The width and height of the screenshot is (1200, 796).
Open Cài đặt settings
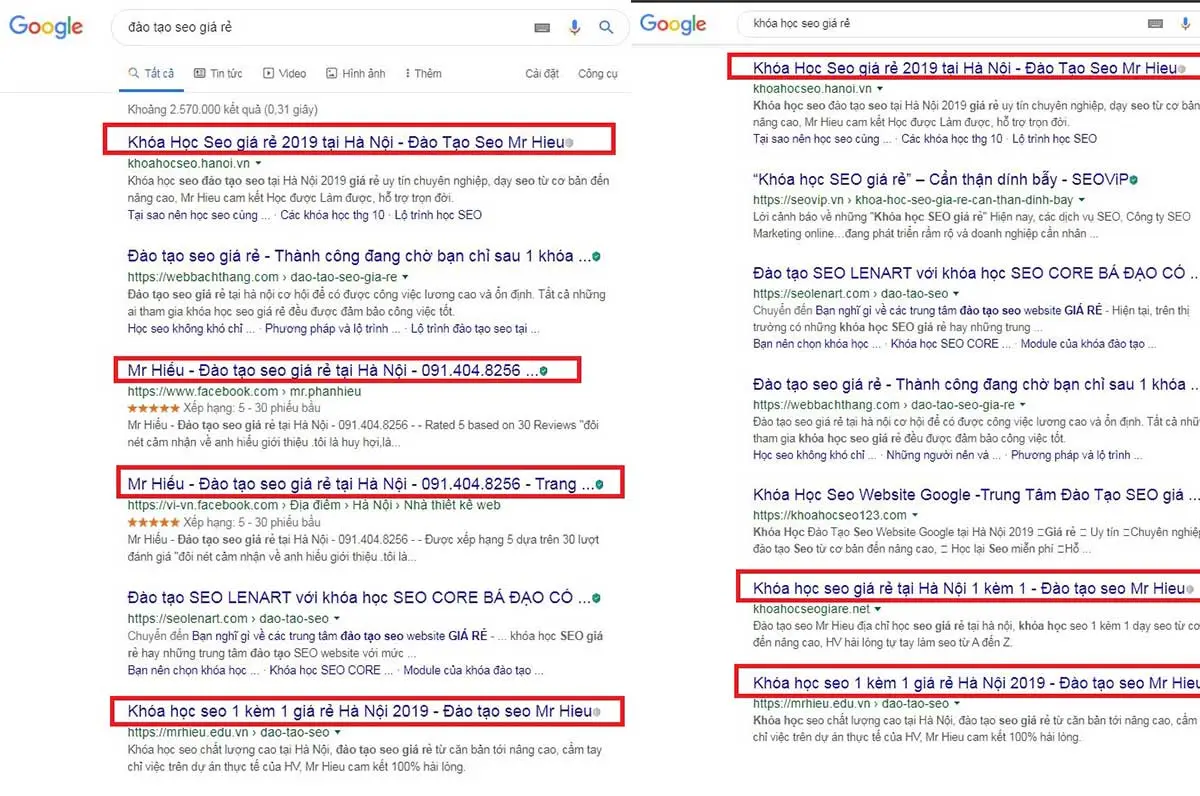542,73
